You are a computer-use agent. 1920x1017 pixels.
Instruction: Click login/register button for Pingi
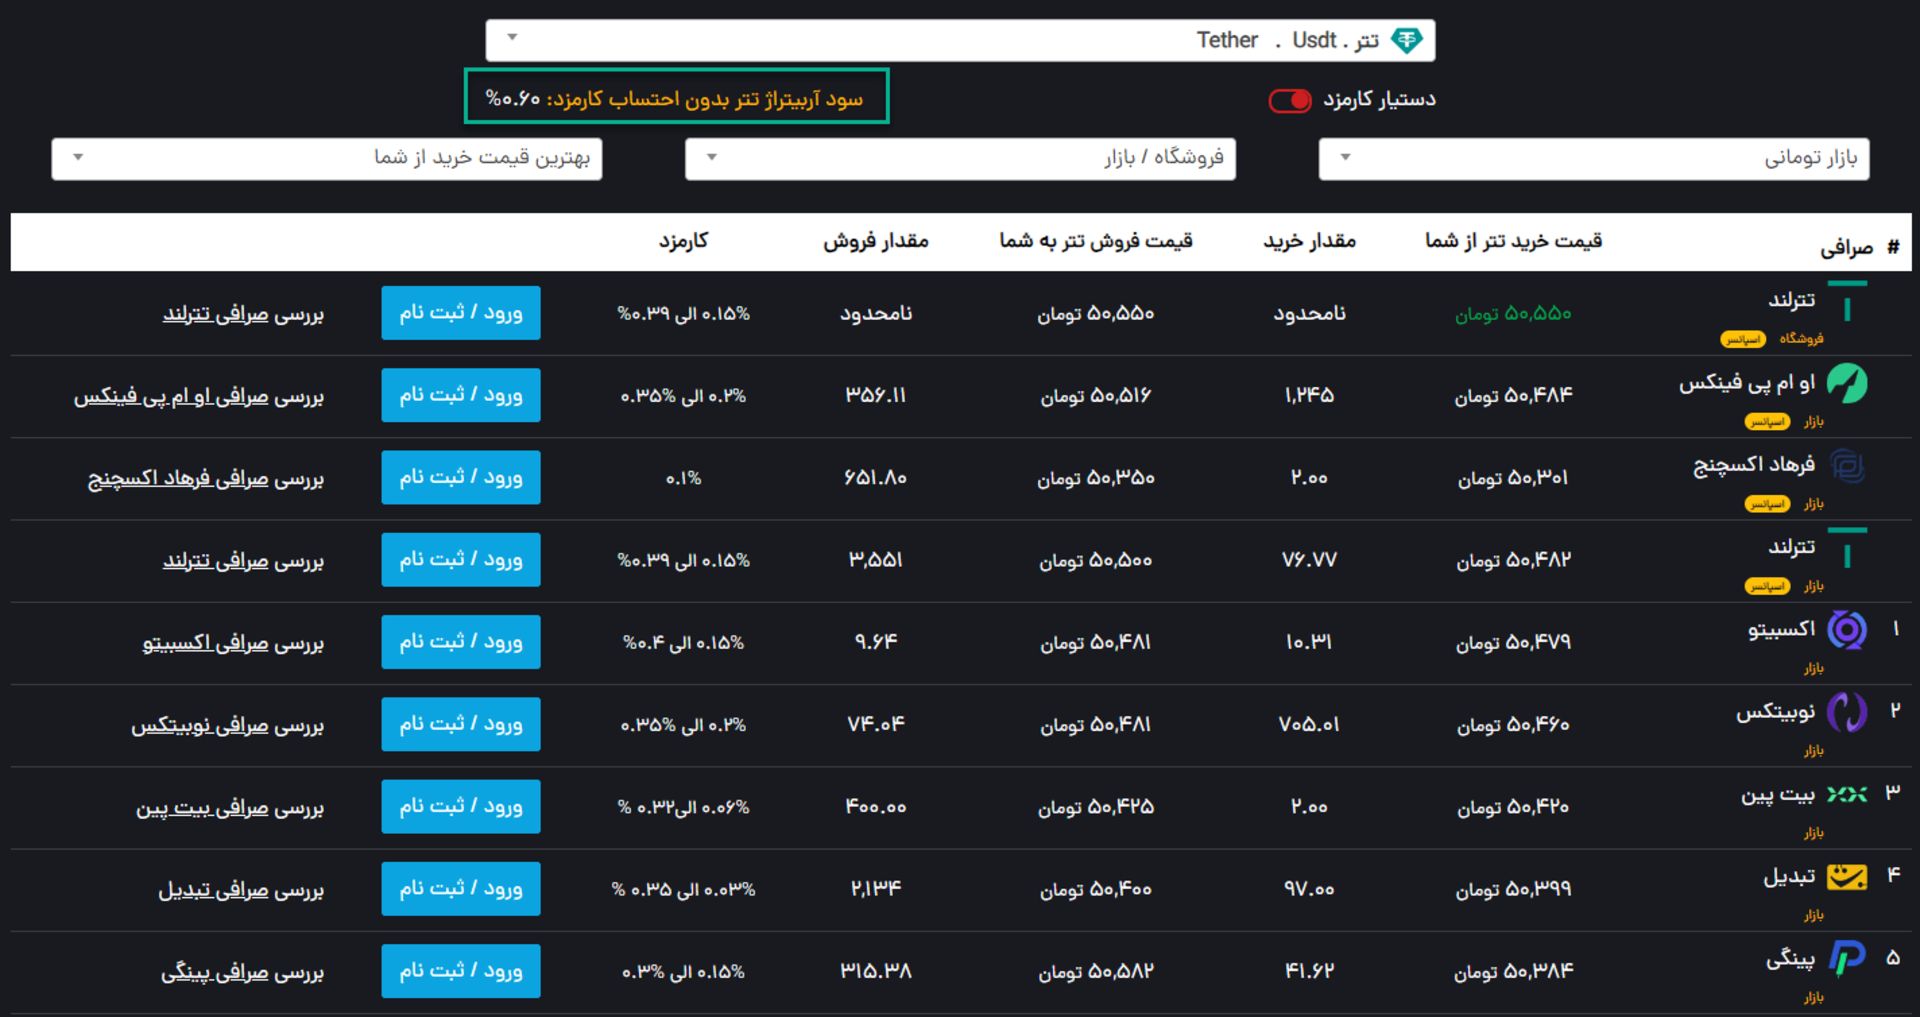tap(461, 970)
